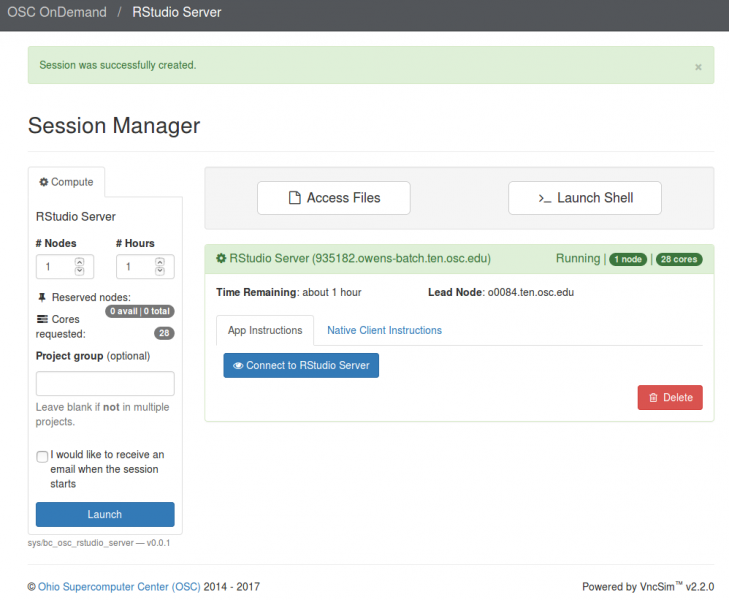Click the Running status text

[578, 258]
